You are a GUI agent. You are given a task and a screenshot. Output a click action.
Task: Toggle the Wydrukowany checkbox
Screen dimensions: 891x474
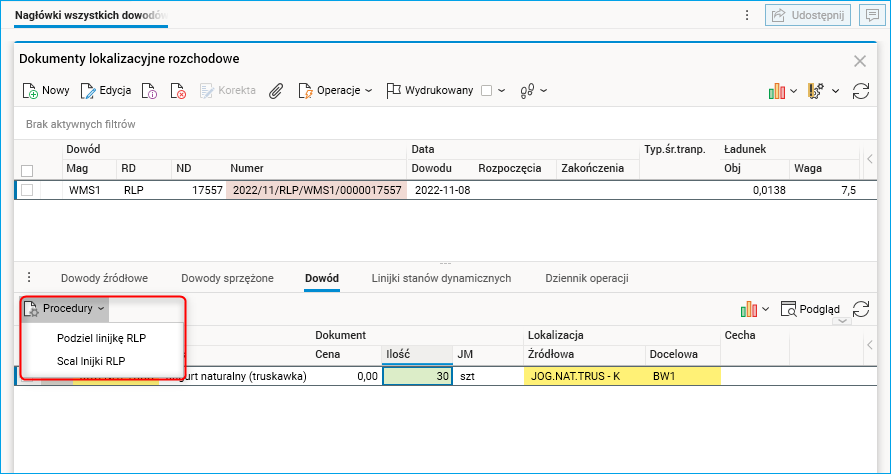(x=486, y=91)
